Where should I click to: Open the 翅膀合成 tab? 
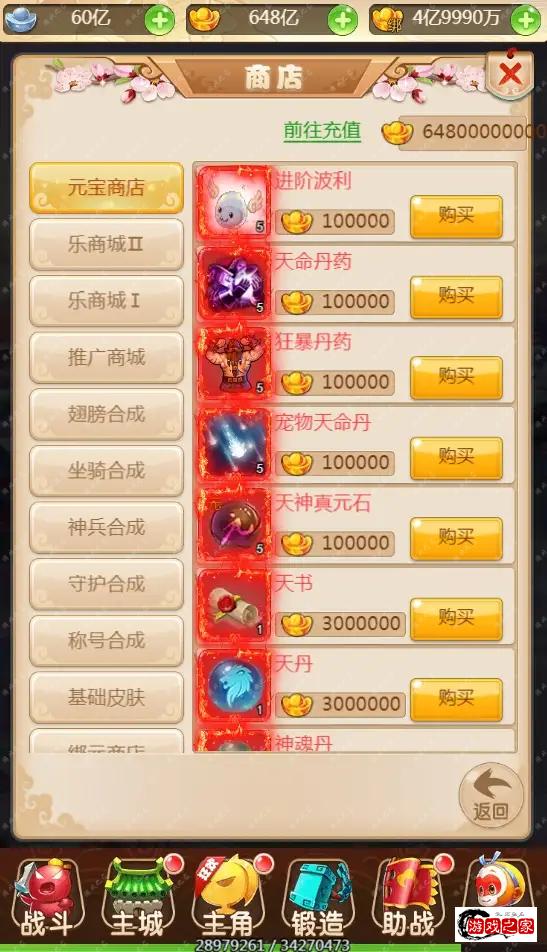click(106, 414)
